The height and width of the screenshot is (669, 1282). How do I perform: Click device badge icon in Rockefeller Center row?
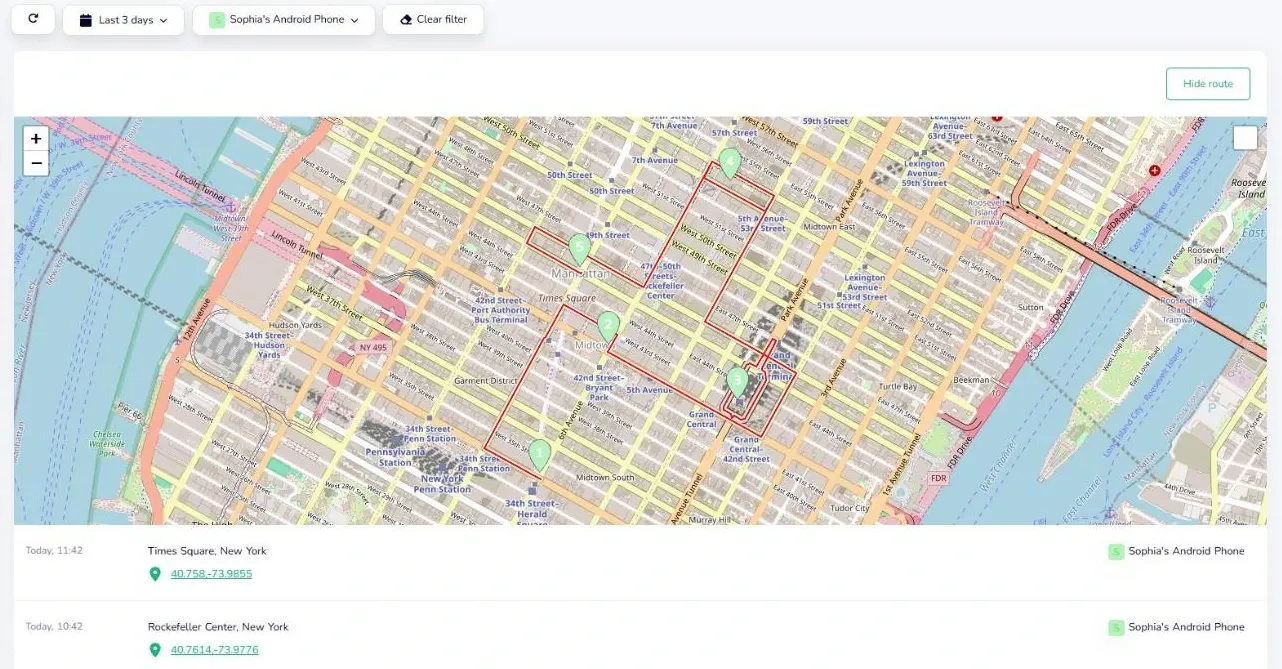(x=1116, y=628)
